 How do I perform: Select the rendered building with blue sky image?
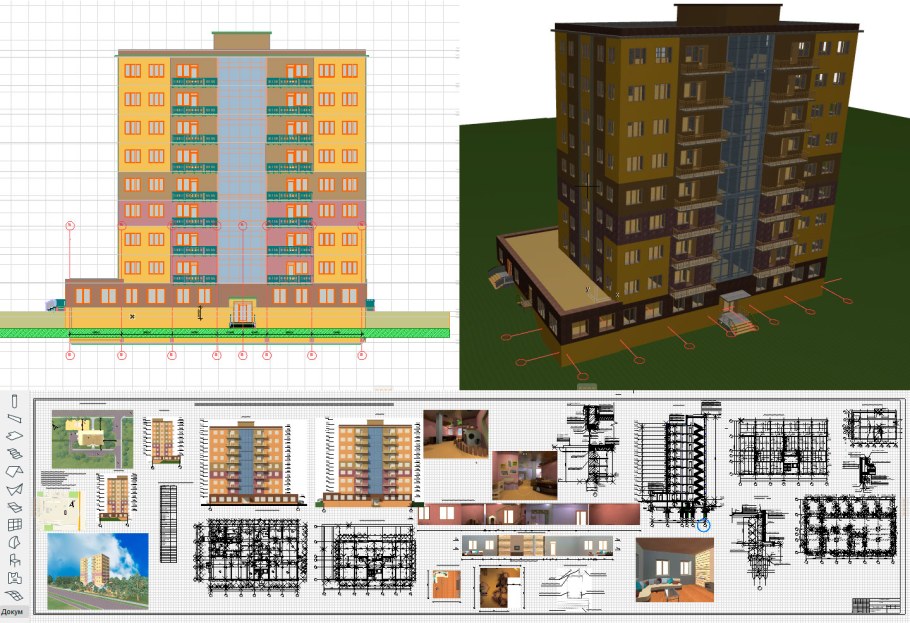(98, 570)
